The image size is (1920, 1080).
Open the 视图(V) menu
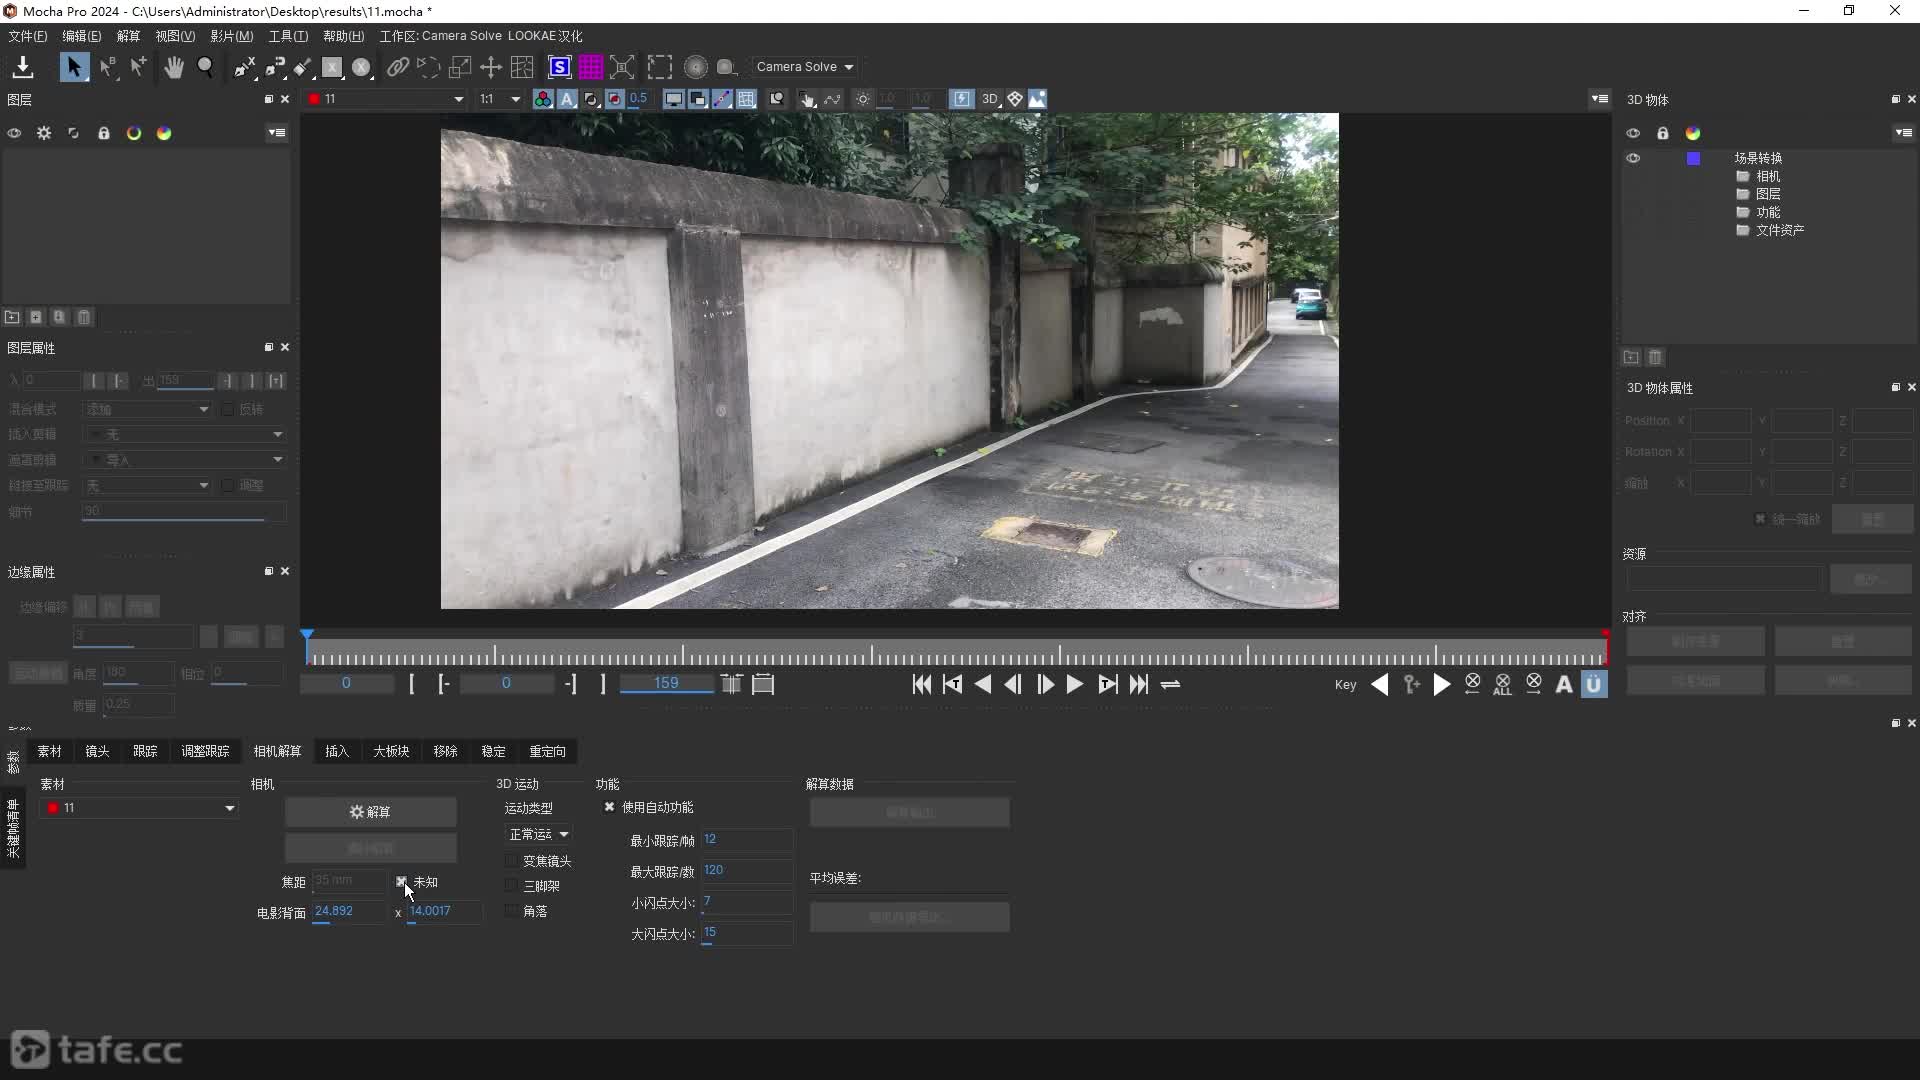coord(174,36)
